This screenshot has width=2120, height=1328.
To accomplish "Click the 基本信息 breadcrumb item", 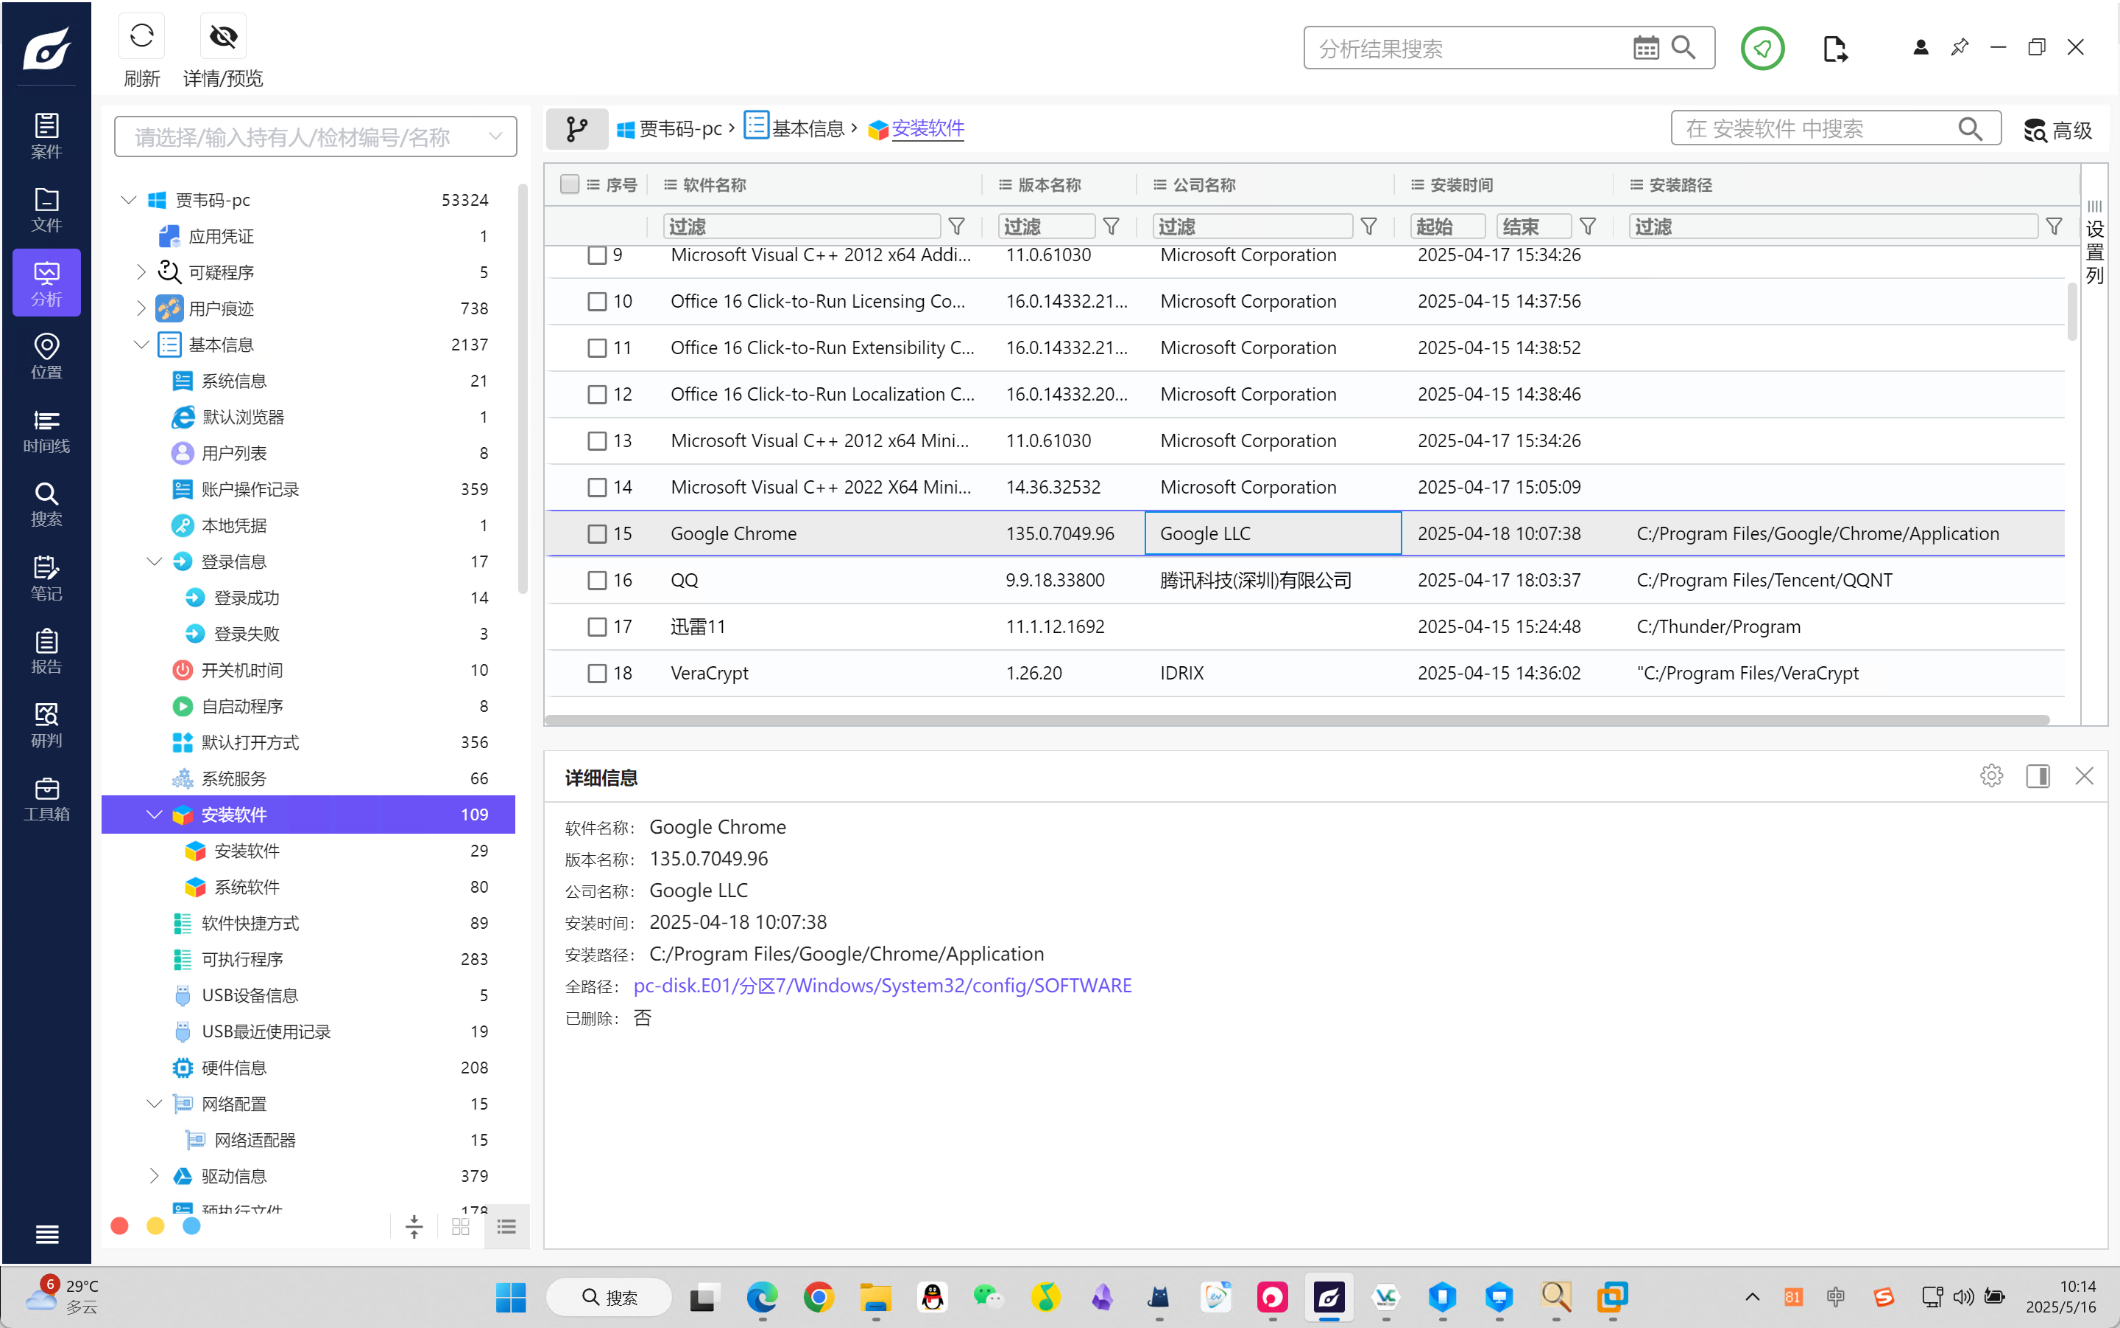I will [x=807, y=129].
